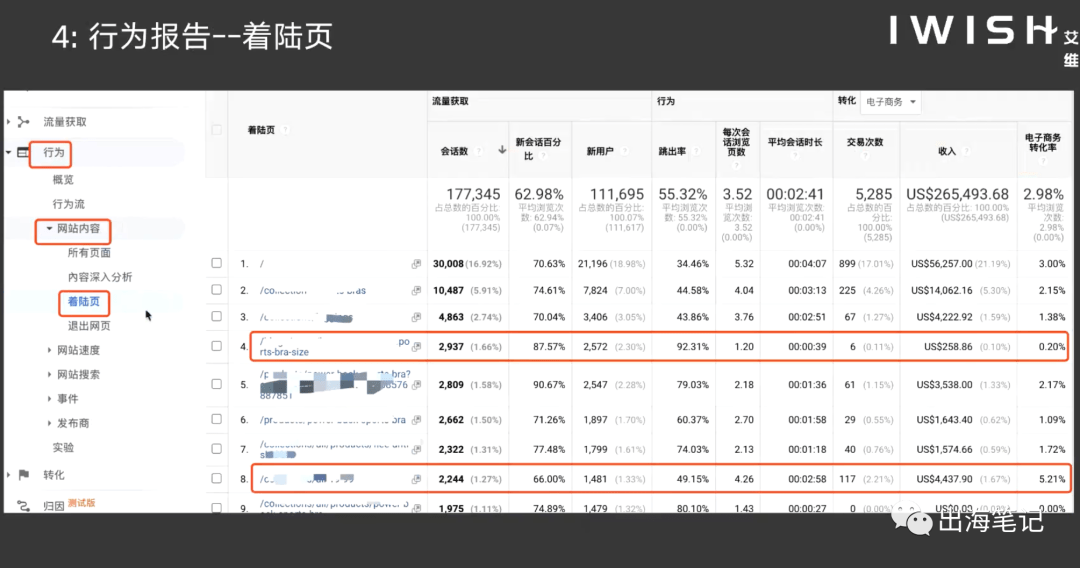
Task: Open row 1 landing page external link icon
Action: (416, 264)
